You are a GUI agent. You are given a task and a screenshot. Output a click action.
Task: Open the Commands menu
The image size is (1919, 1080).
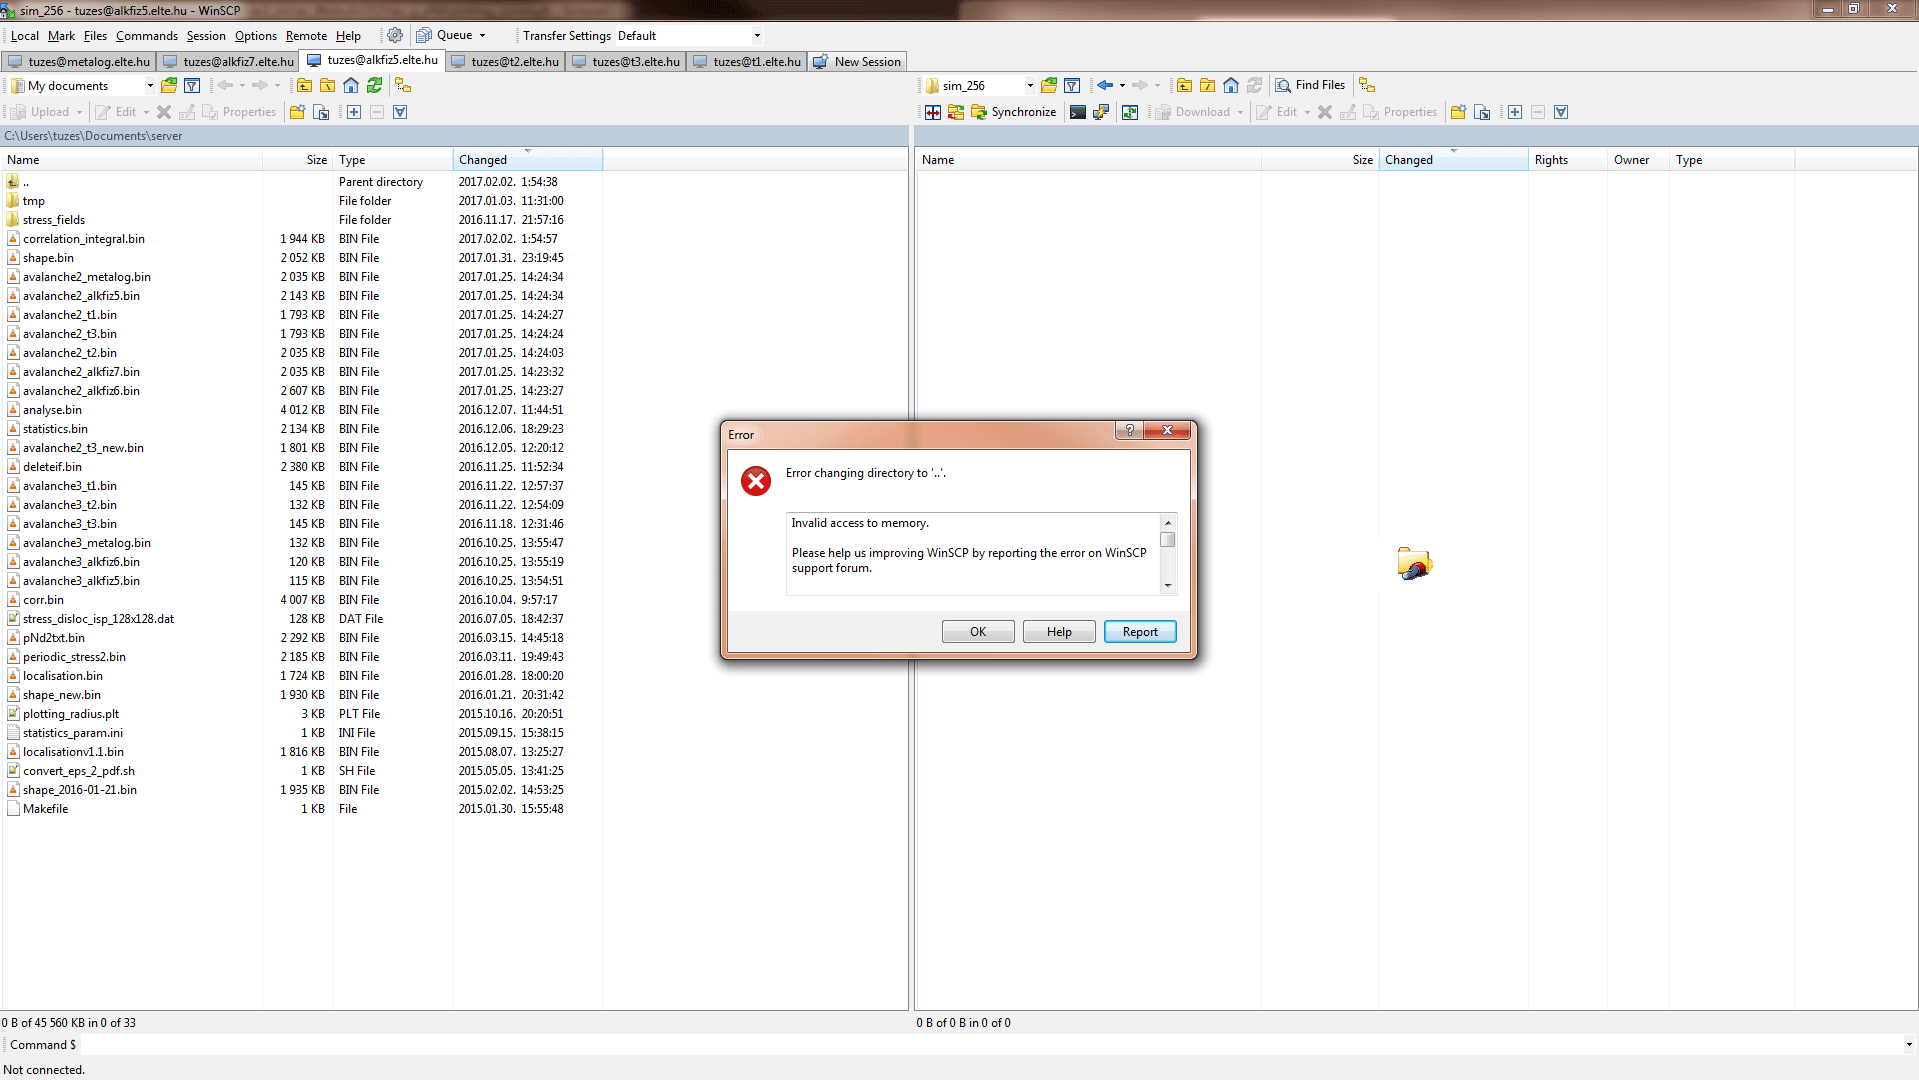(146, 36)
